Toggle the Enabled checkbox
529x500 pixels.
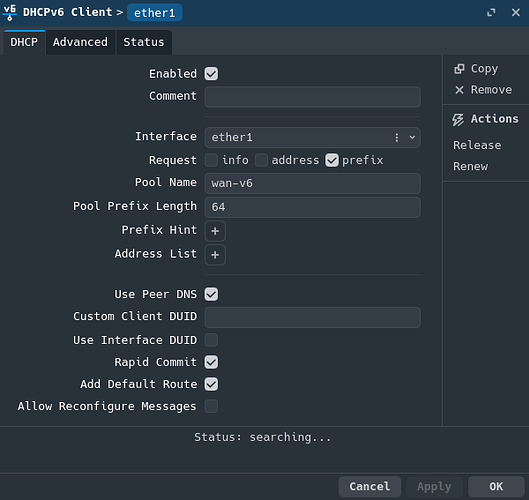click(x=211, y=74)
